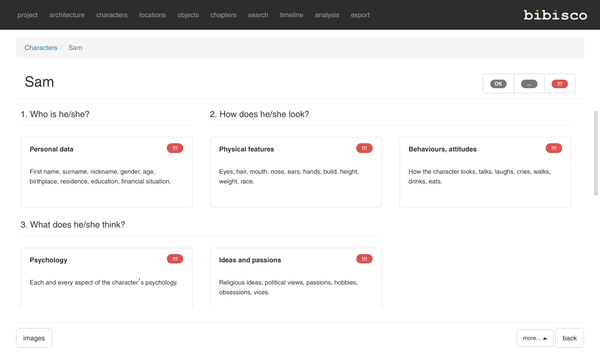
Task: Expand the more... dropdown
Action: 535,338
